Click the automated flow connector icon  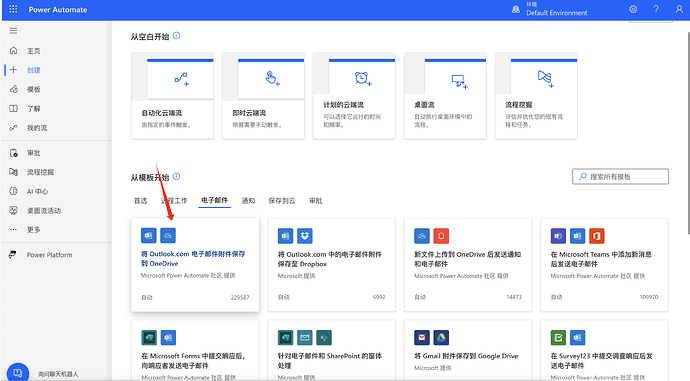181,79
